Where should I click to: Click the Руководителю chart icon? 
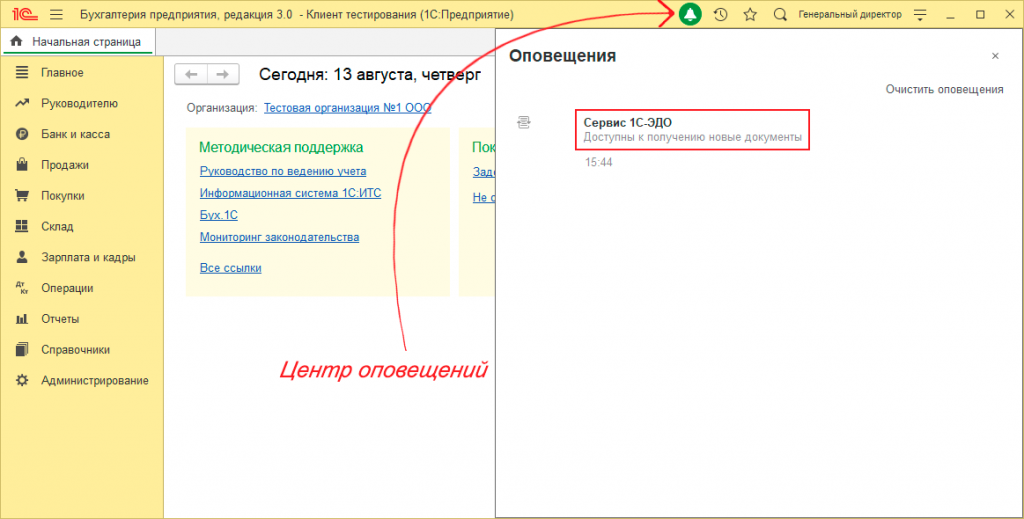pyautogui.click(x=22, y=103)
